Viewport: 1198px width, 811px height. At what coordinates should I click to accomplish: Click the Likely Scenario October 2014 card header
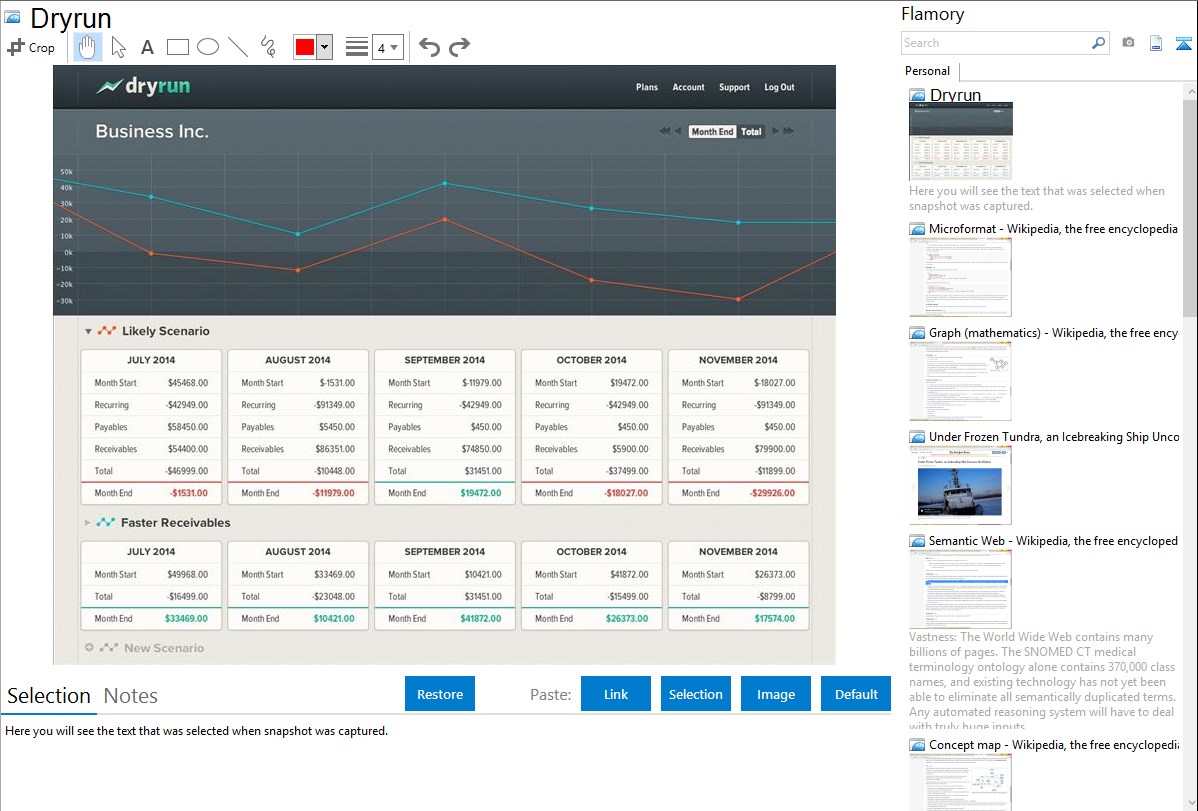[x=591, y=360]
